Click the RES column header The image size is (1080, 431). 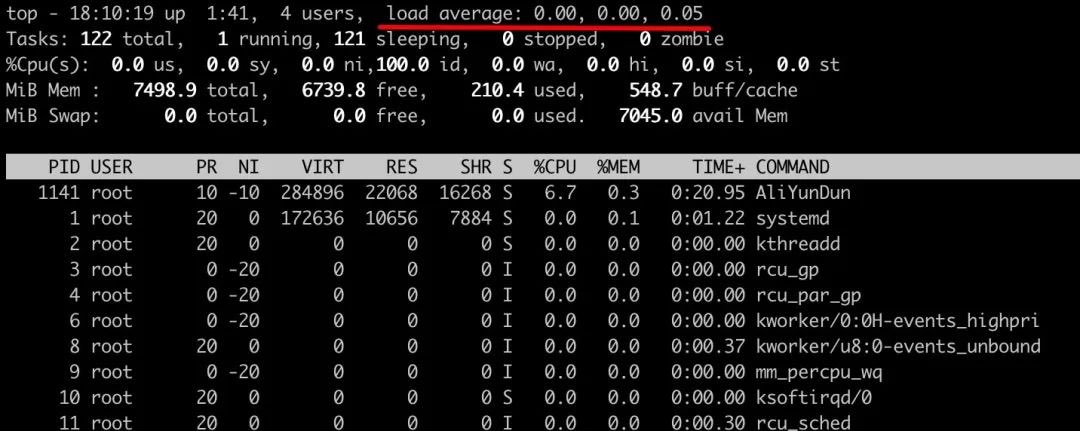click(x=402, y=167)
